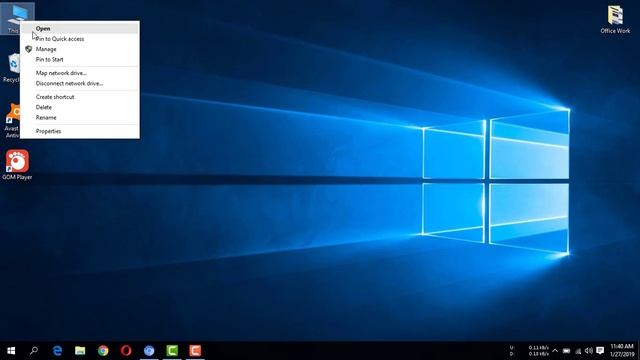The image size is (640, 360).
Task: Click the battery tray icon
Action: (x=567, y=351)
